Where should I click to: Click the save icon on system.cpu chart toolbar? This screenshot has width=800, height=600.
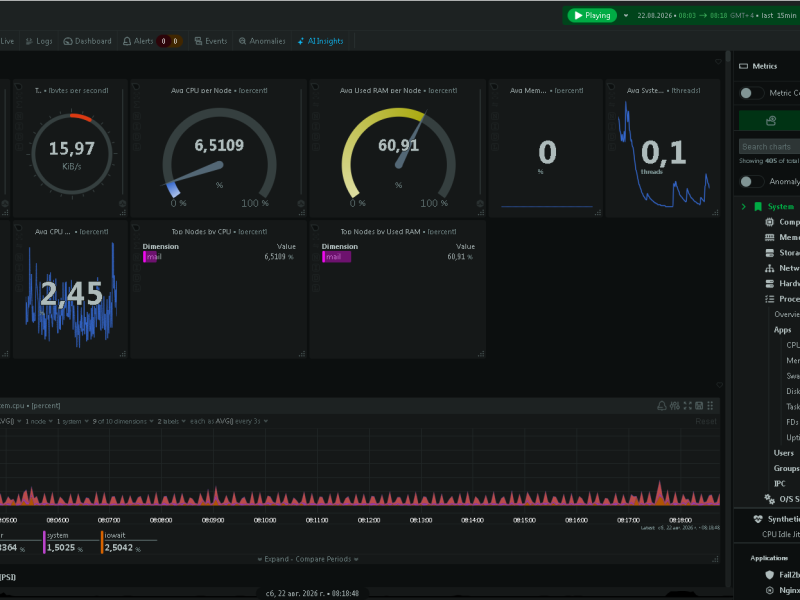click(x=699, y=406)
